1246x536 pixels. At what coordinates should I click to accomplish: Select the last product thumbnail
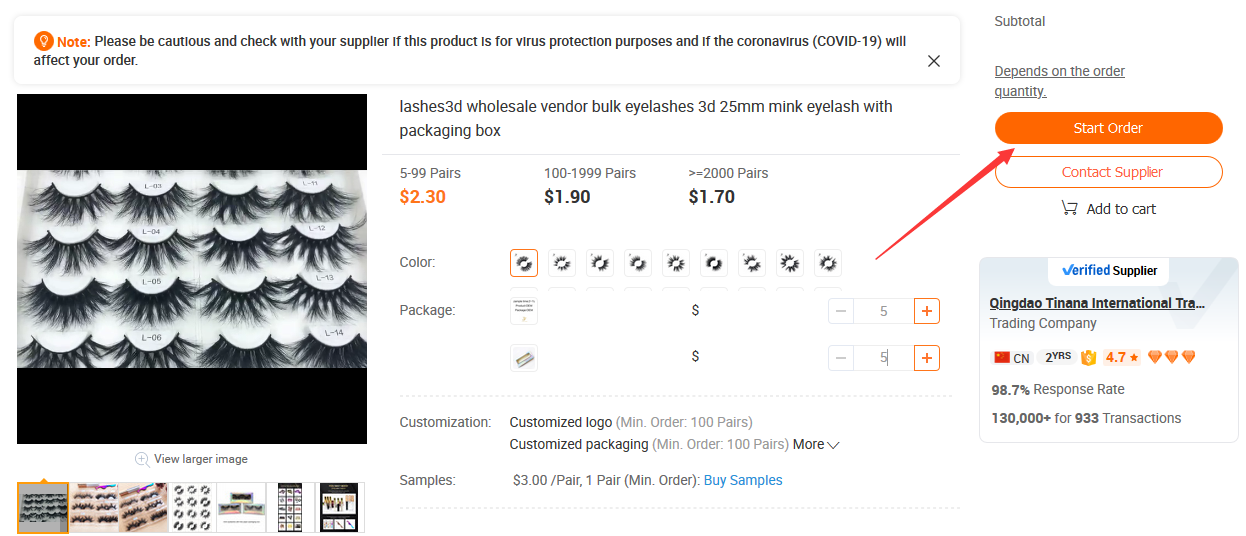click(341, 508)
